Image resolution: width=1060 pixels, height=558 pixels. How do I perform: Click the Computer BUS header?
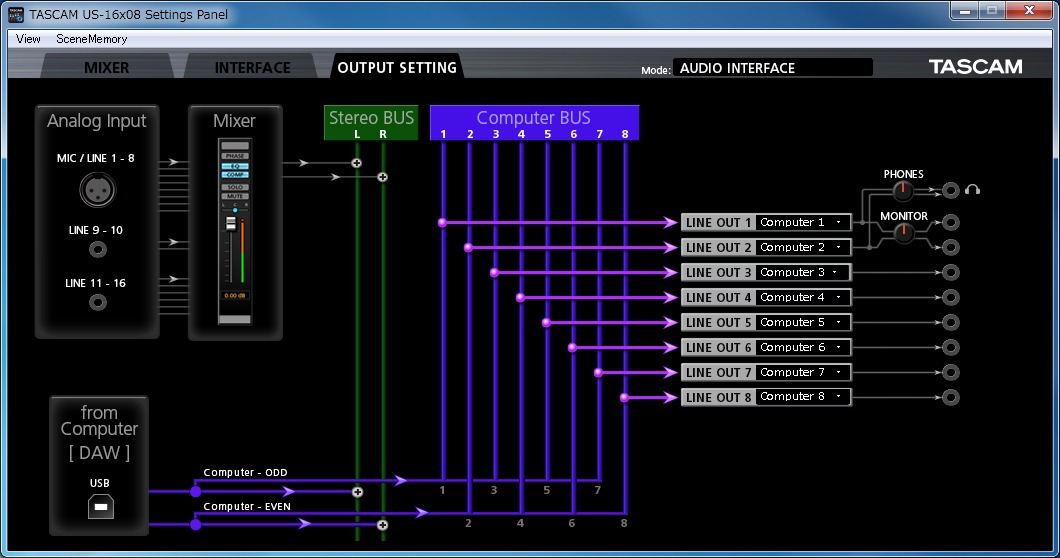coord(534,122)
